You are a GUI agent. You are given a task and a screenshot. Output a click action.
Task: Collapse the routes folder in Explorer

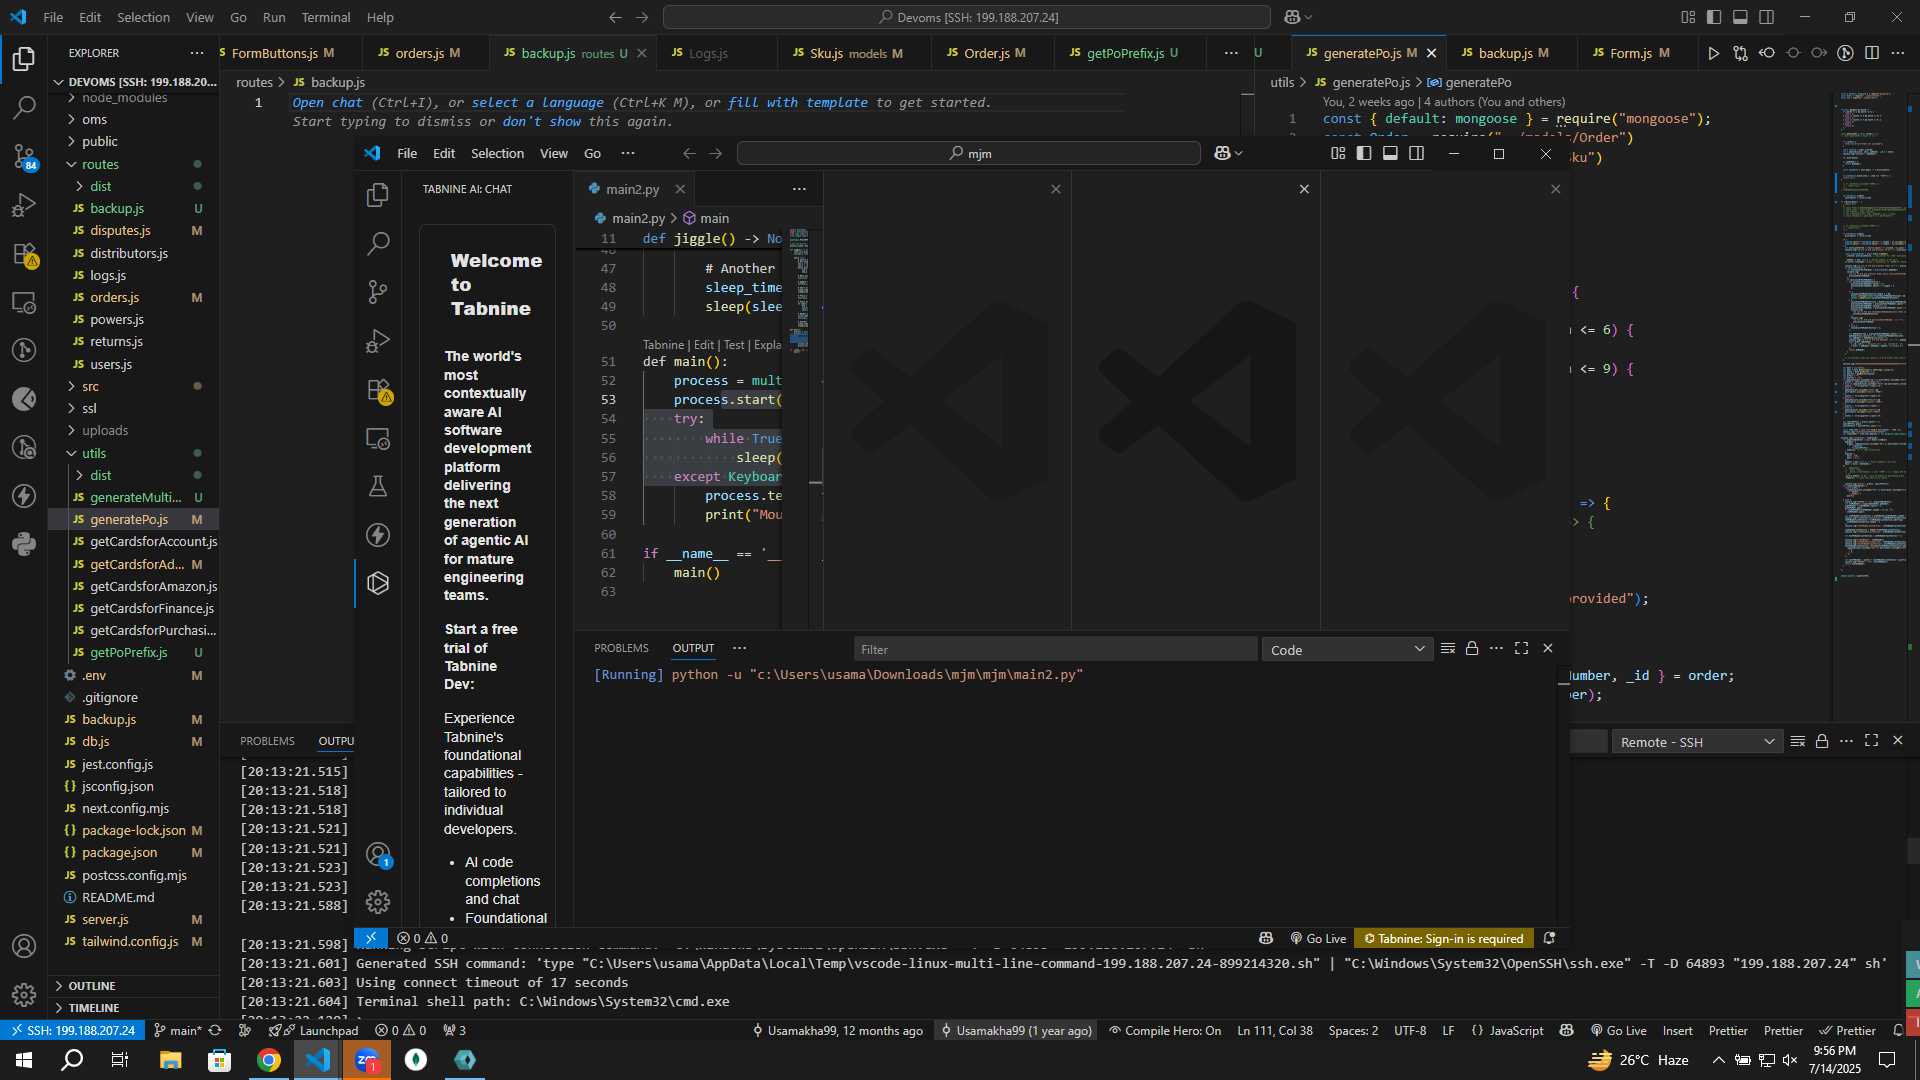click(100, 164)
